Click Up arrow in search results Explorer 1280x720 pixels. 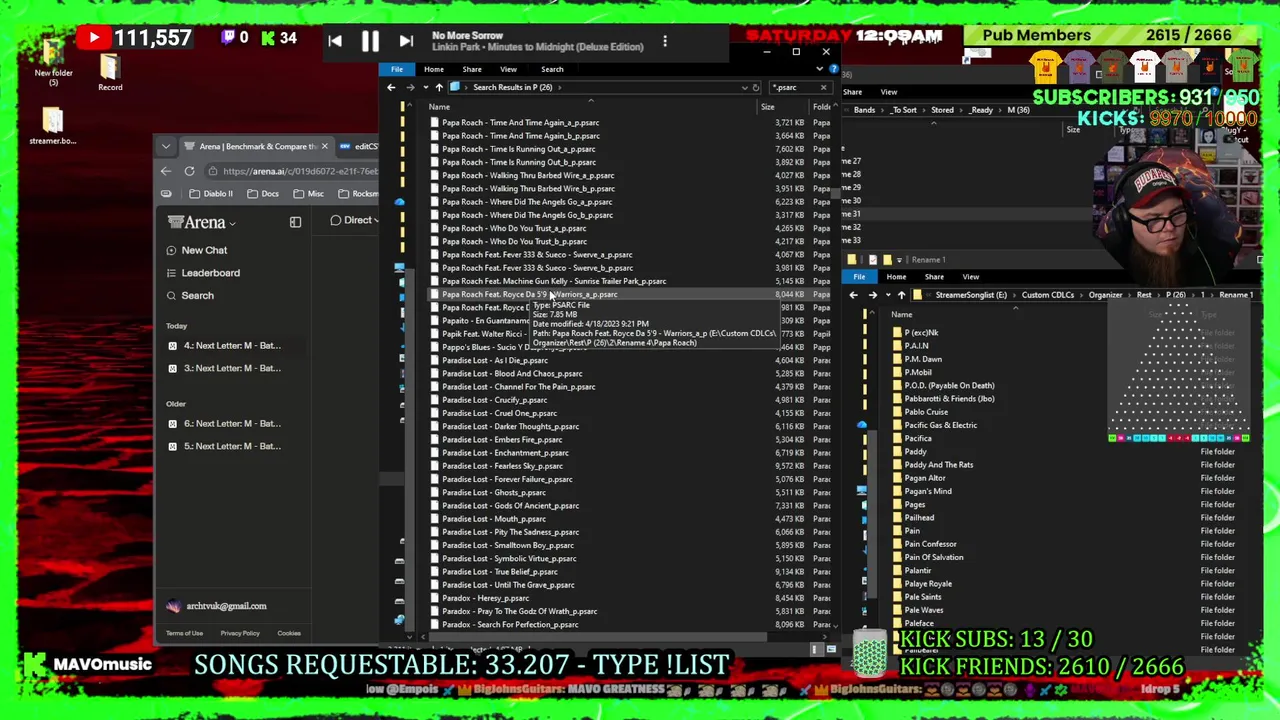click(438, 87)
